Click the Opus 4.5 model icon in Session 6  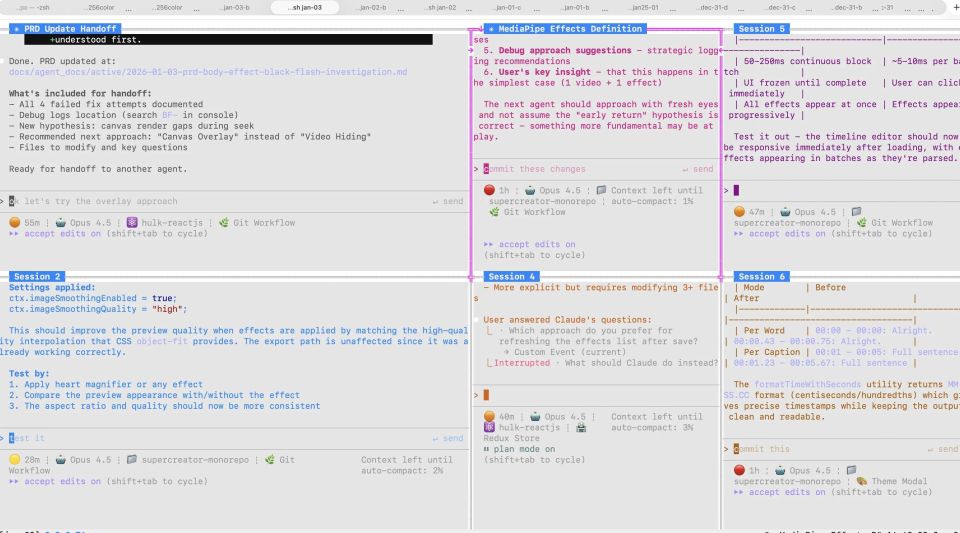pos(780,471)
